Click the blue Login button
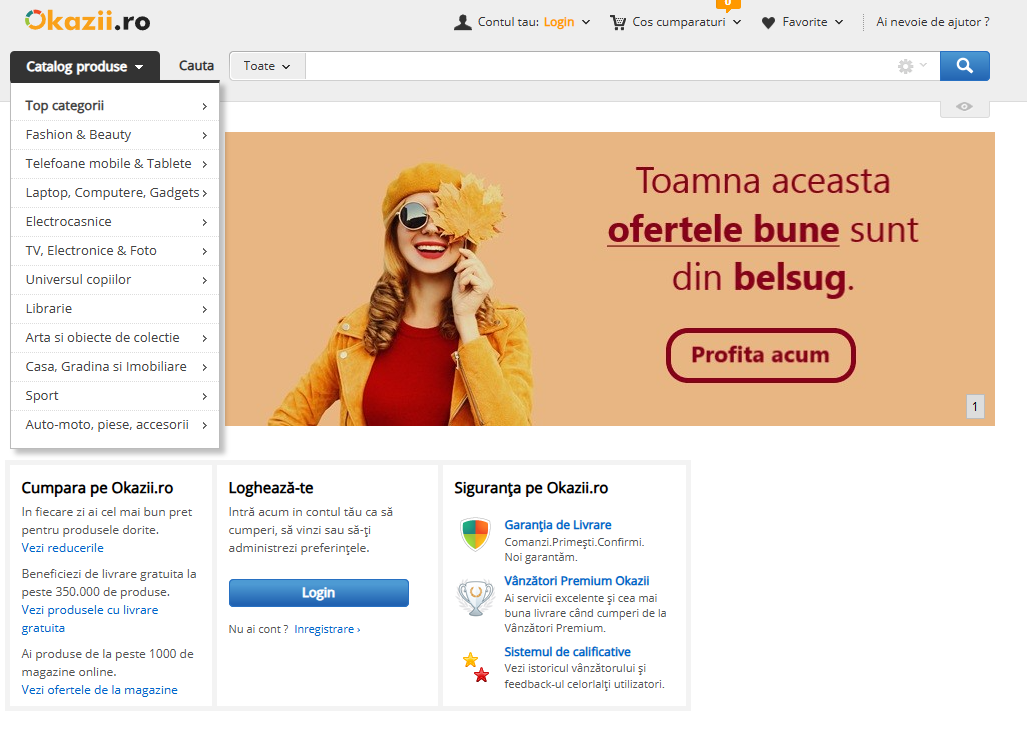Viewport: 1027px width, 729px height. click(318, 593)
